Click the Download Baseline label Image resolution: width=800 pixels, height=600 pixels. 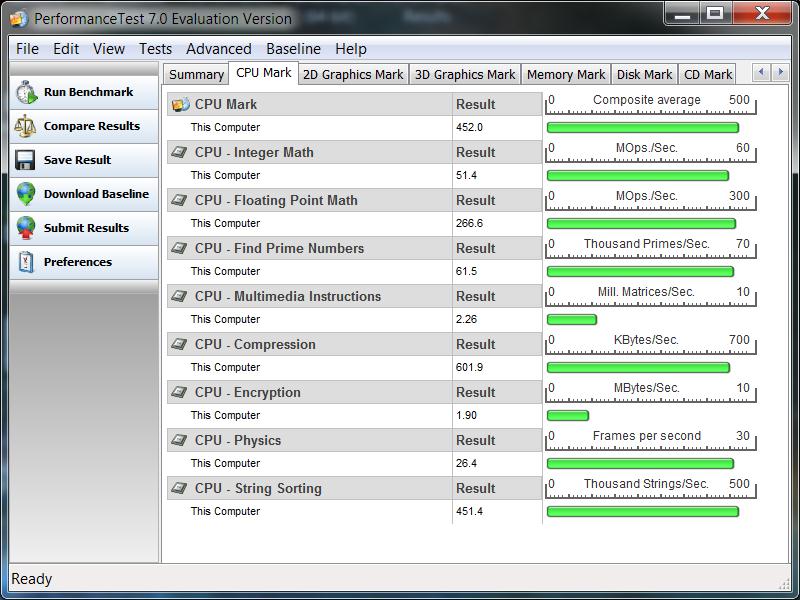pyautogui.click(x=96, y=194)
